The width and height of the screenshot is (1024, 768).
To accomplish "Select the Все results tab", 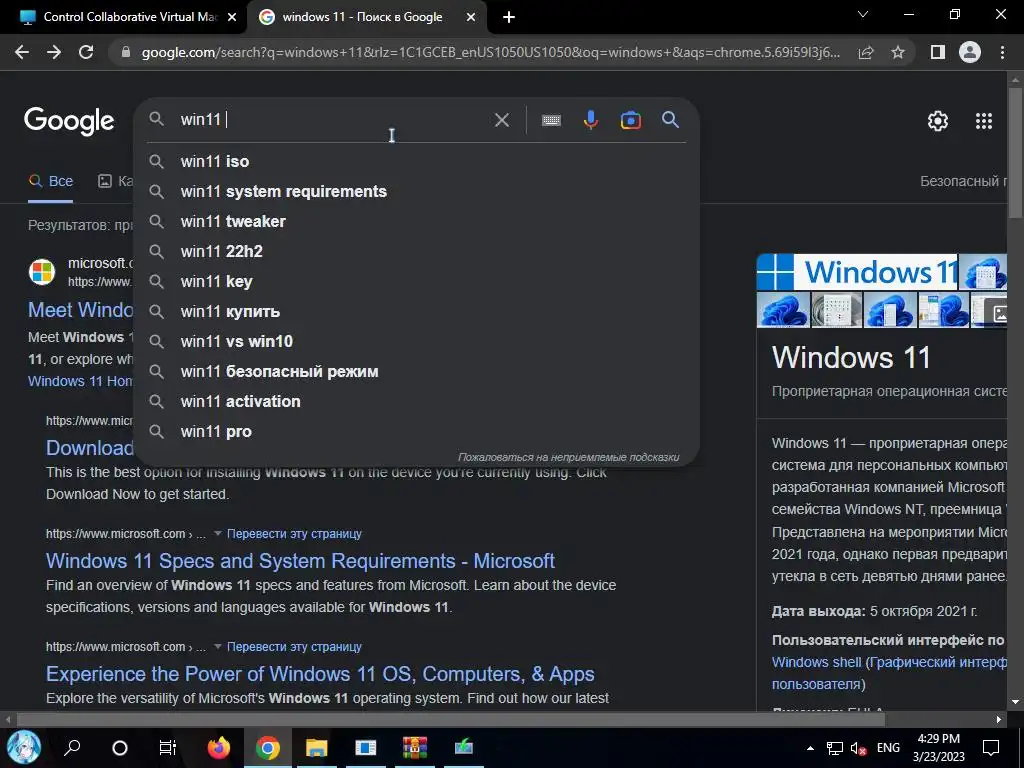I will tap(51, 182).
